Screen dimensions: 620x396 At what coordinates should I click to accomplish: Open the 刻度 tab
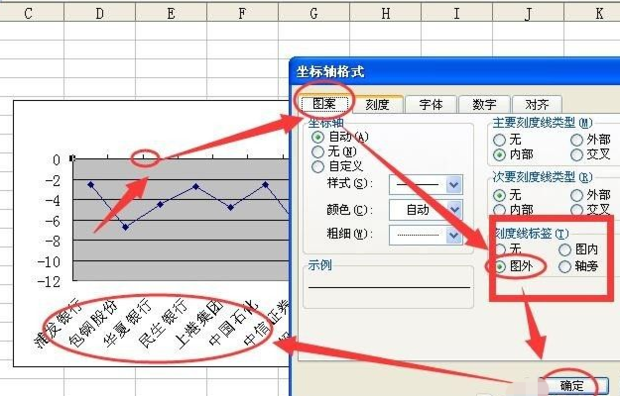(x=378, y=104)
